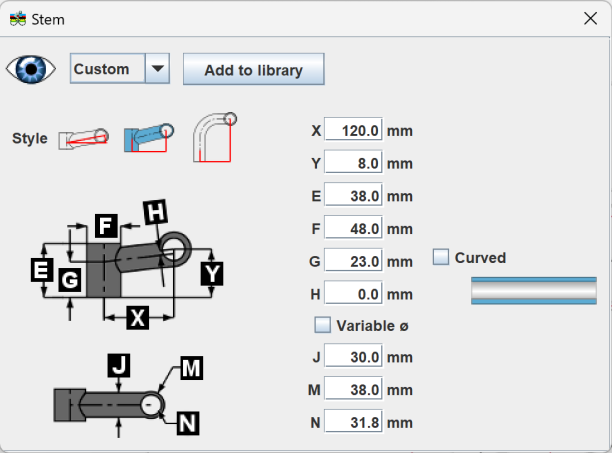612x453 pixels.
Task: Select the straight angled stem style icon
Action: coord(84,139)
